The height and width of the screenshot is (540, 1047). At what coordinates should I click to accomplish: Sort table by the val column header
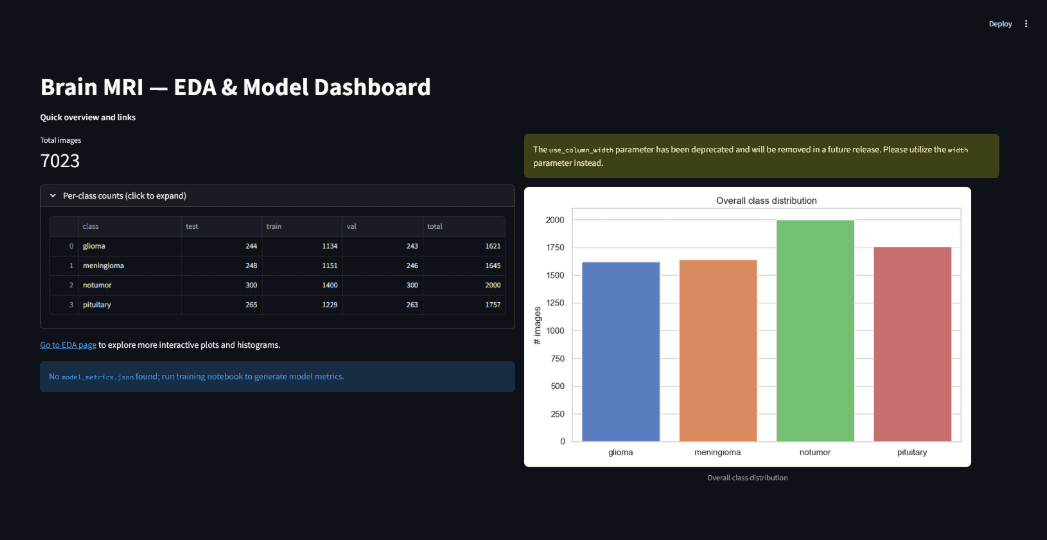383,227
